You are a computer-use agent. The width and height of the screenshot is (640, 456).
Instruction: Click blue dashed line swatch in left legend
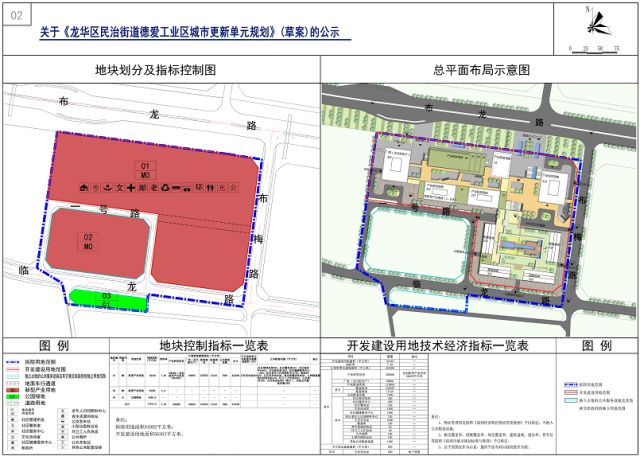click(12, 362)
